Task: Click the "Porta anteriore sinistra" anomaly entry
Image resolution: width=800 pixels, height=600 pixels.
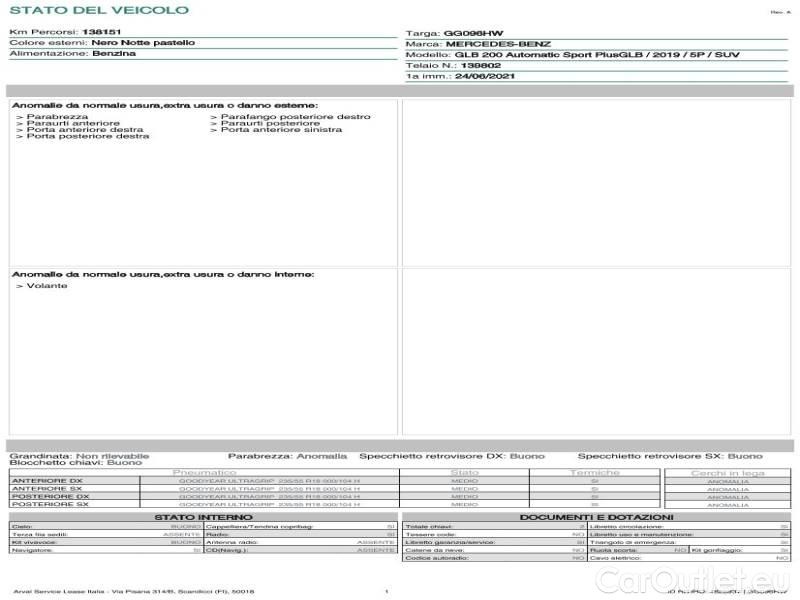Action: tap(281, 130)
